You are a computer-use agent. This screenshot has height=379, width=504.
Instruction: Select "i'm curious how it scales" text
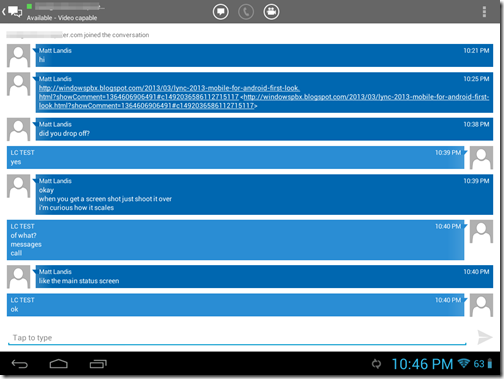click(x=76, y=208)
